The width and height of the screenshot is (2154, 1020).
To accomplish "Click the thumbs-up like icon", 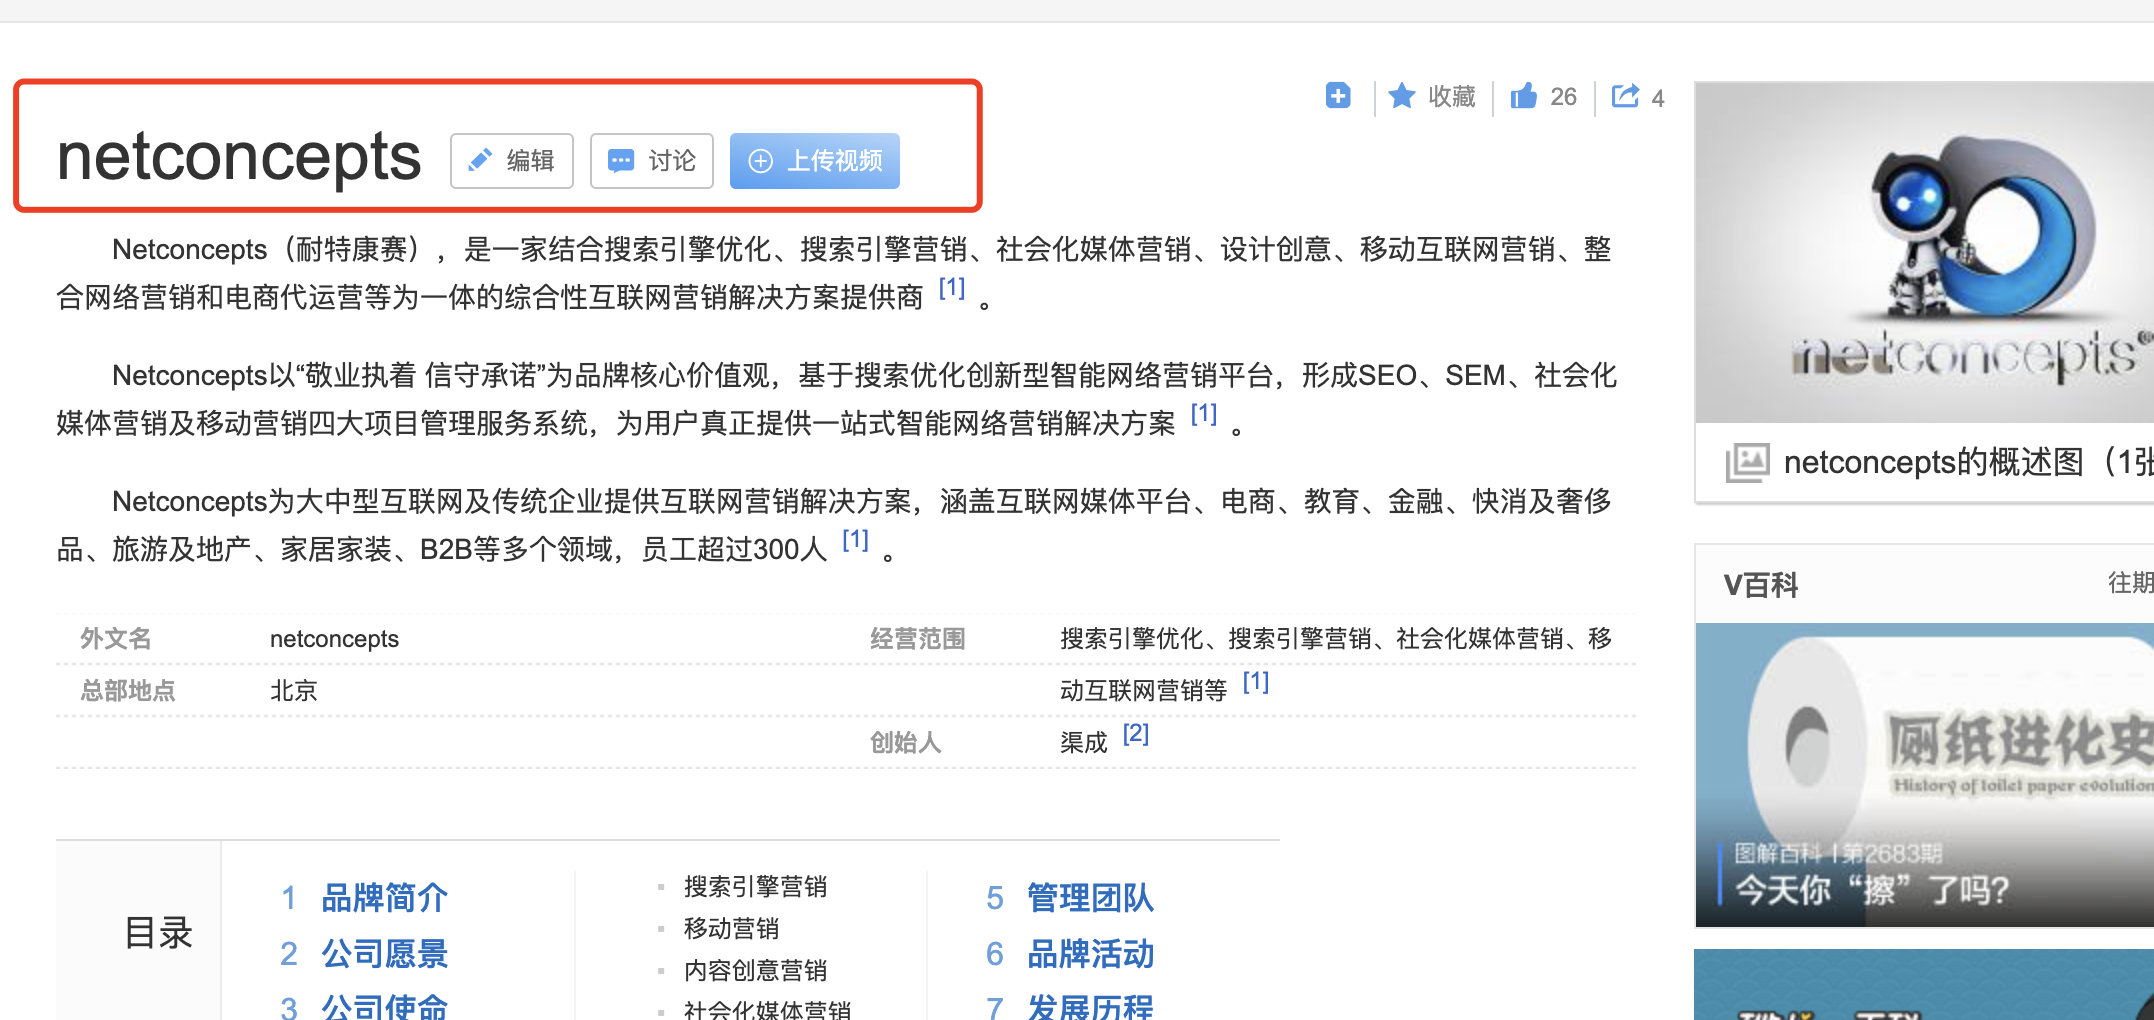I will pos(1524,96).
